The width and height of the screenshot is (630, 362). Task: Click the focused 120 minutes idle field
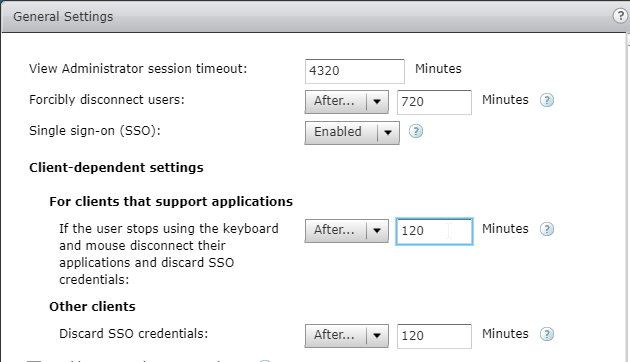[434, 231]
